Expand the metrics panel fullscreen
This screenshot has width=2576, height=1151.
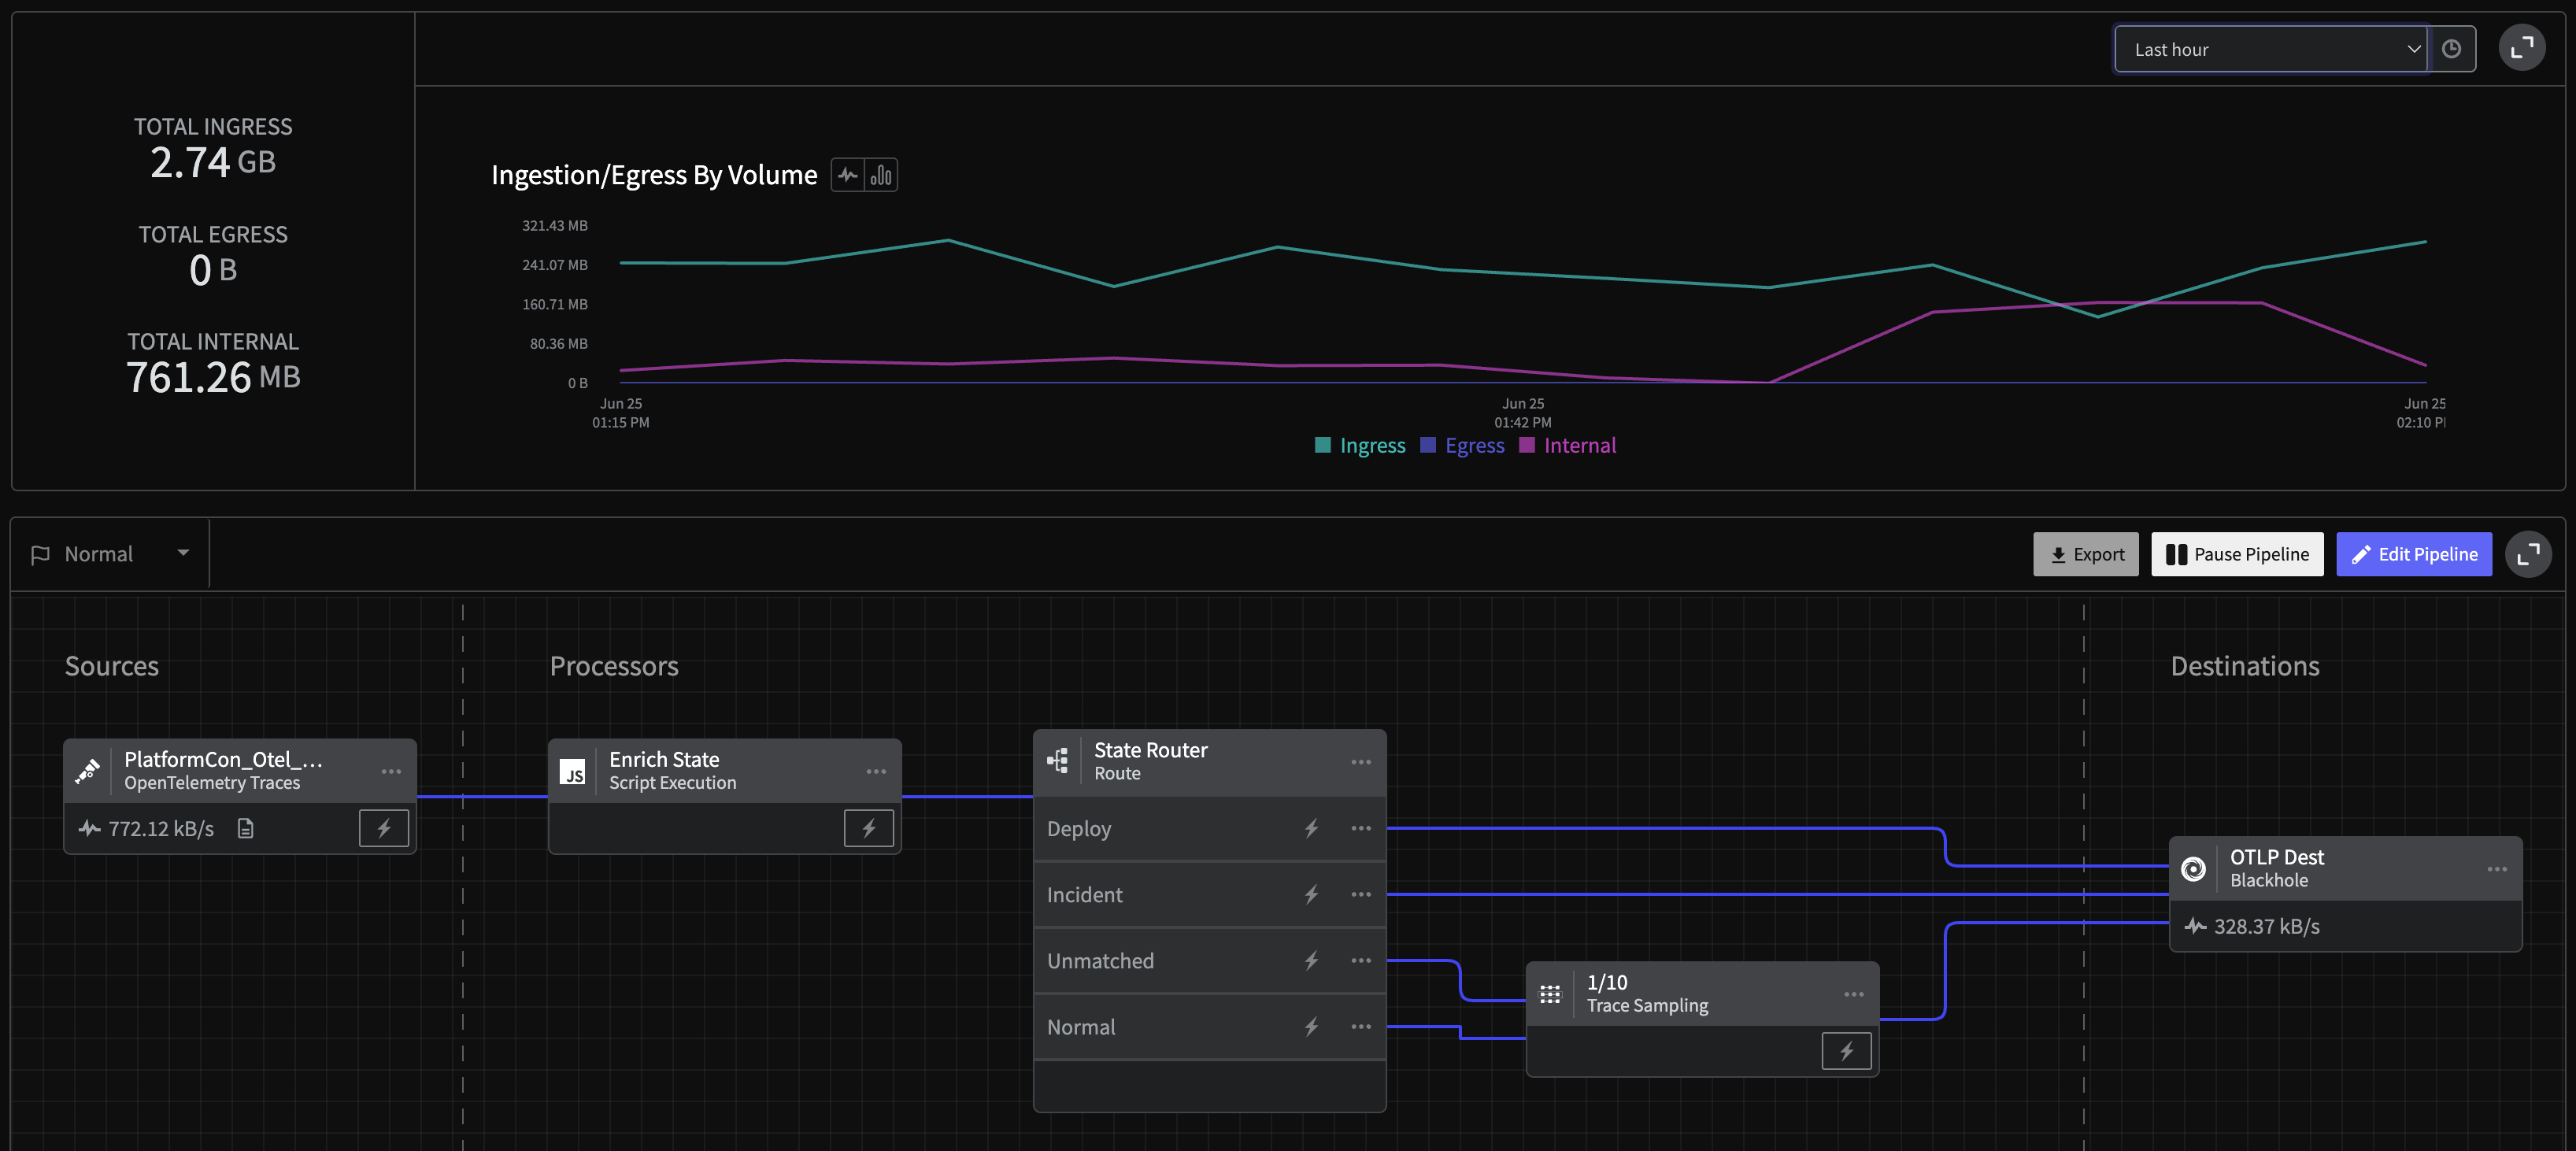2522,47
